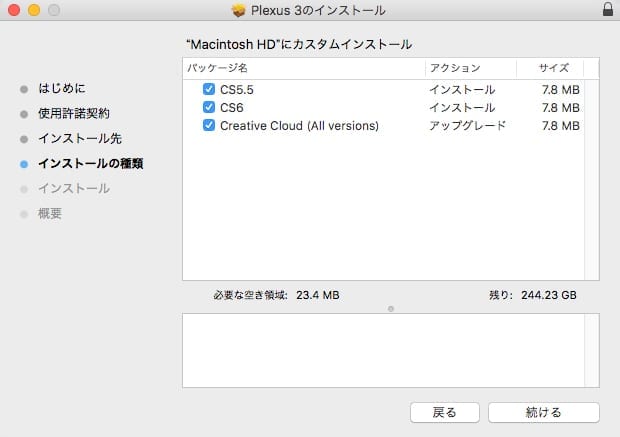Click the description pane scrollbar track
620x437 pixels.
point(592,350)
